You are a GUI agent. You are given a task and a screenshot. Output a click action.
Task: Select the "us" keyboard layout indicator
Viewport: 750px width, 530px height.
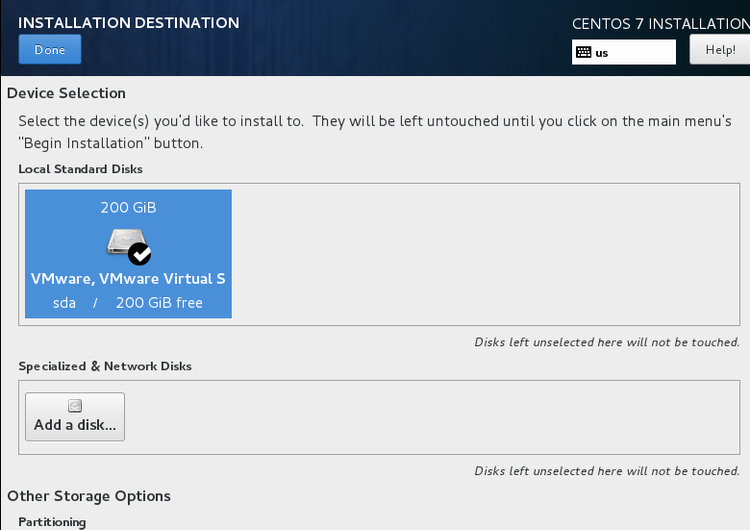coord(602,53)
